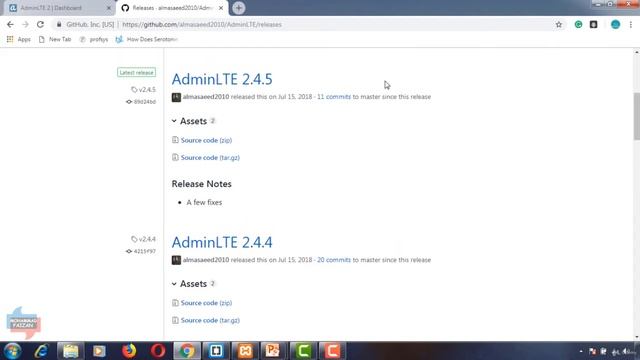Open PowerPoint from taskbar
The height and width of the screenshot is (360, 640).
click(x=274, y=351)
